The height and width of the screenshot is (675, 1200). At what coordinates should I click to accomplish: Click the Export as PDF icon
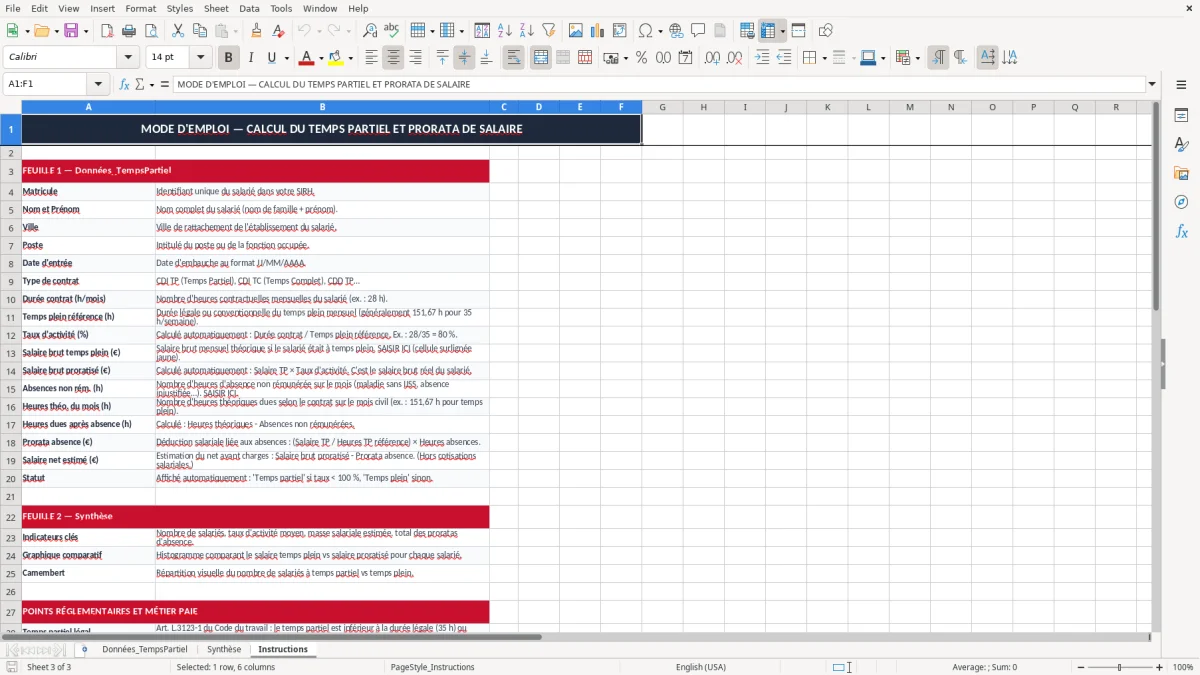[107, 31]
